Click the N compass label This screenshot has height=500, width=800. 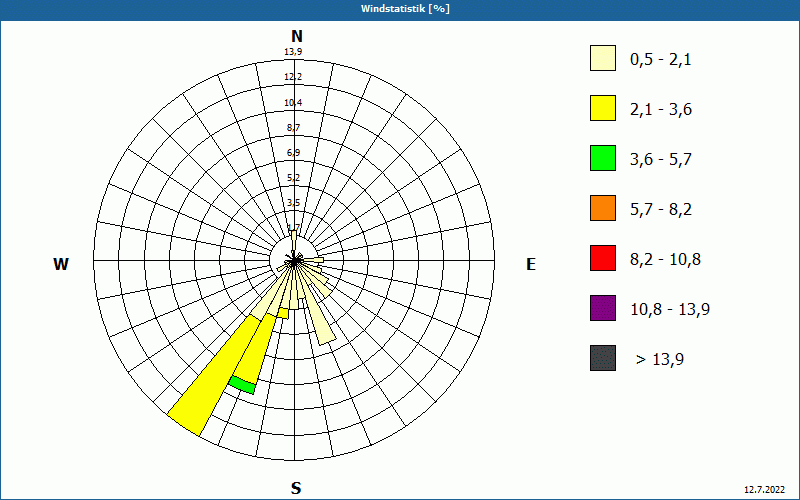point(296,36)
